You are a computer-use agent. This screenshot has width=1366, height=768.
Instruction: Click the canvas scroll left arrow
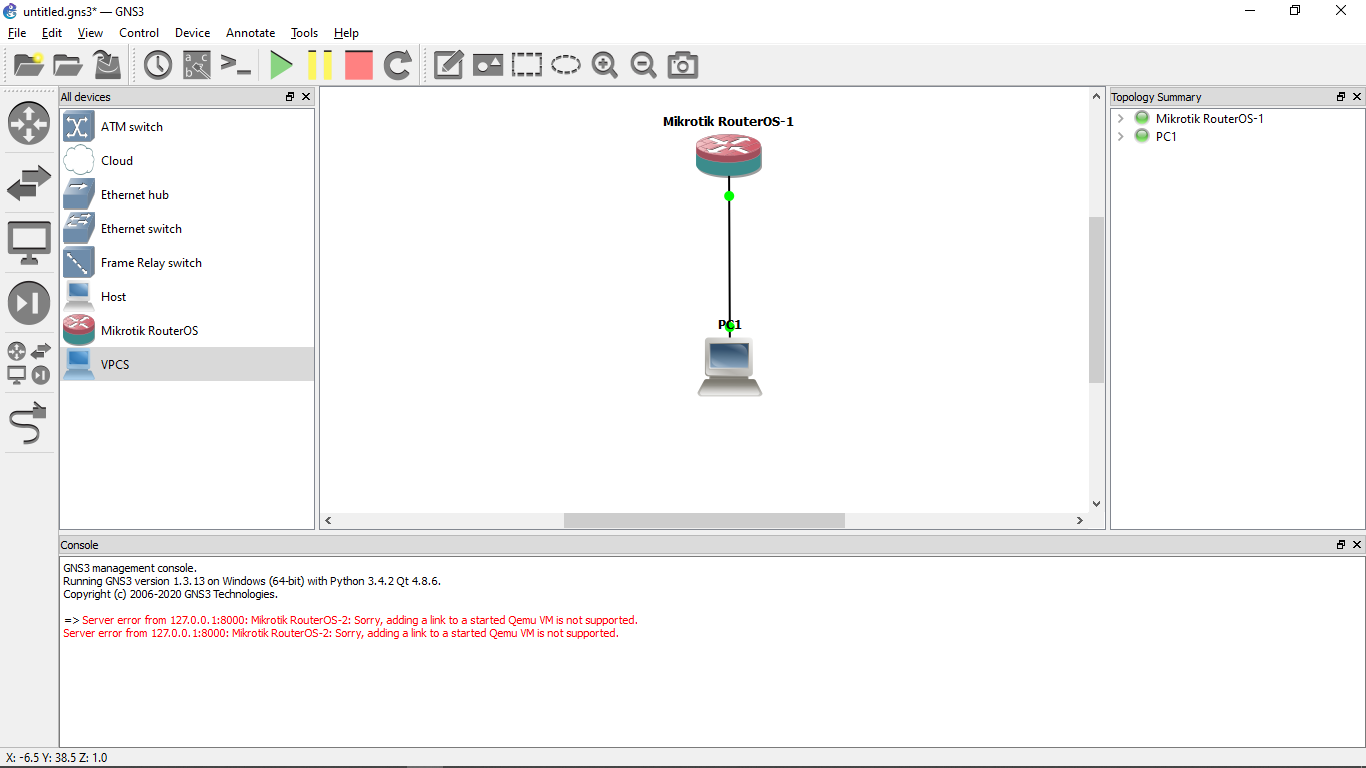pos(328,521)
